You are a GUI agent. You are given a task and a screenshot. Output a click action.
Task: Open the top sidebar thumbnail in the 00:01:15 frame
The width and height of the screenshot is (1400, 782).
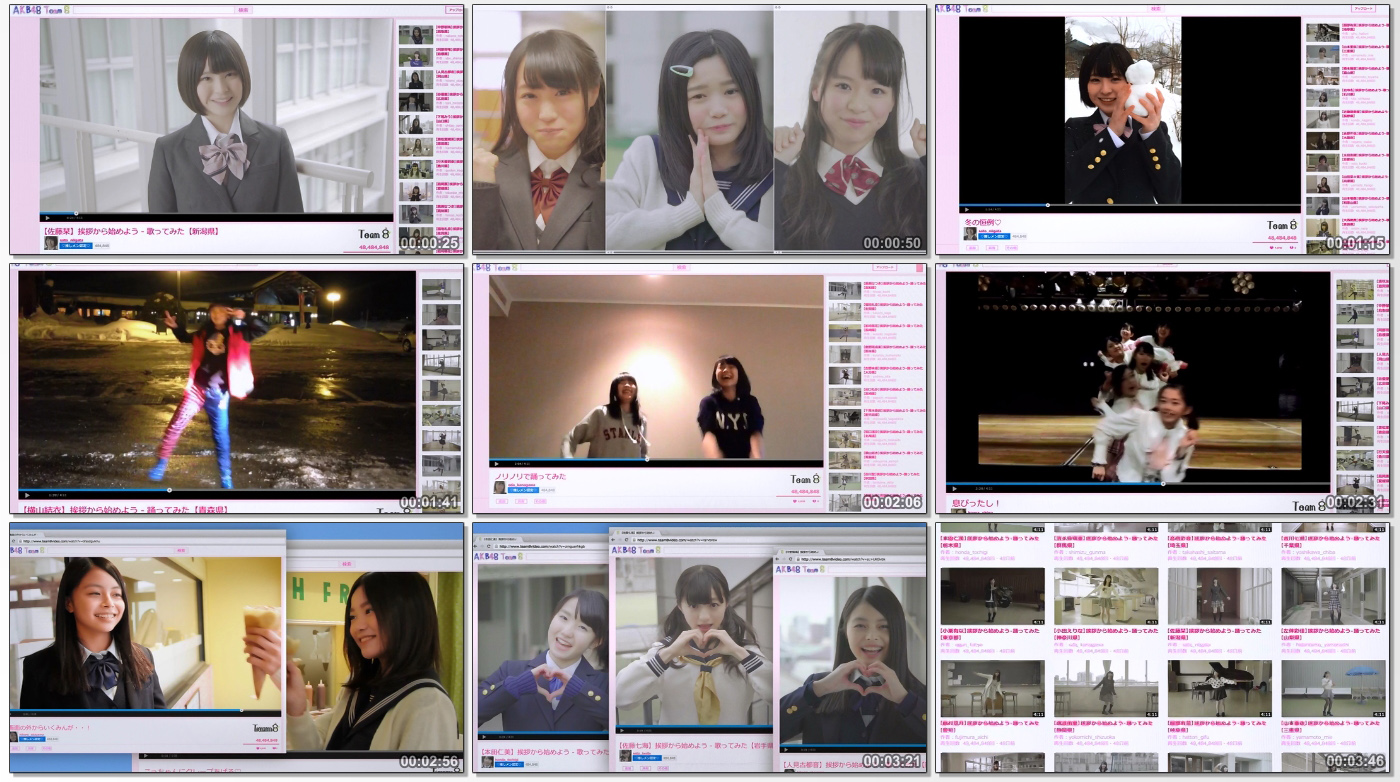coord(1322,33)
